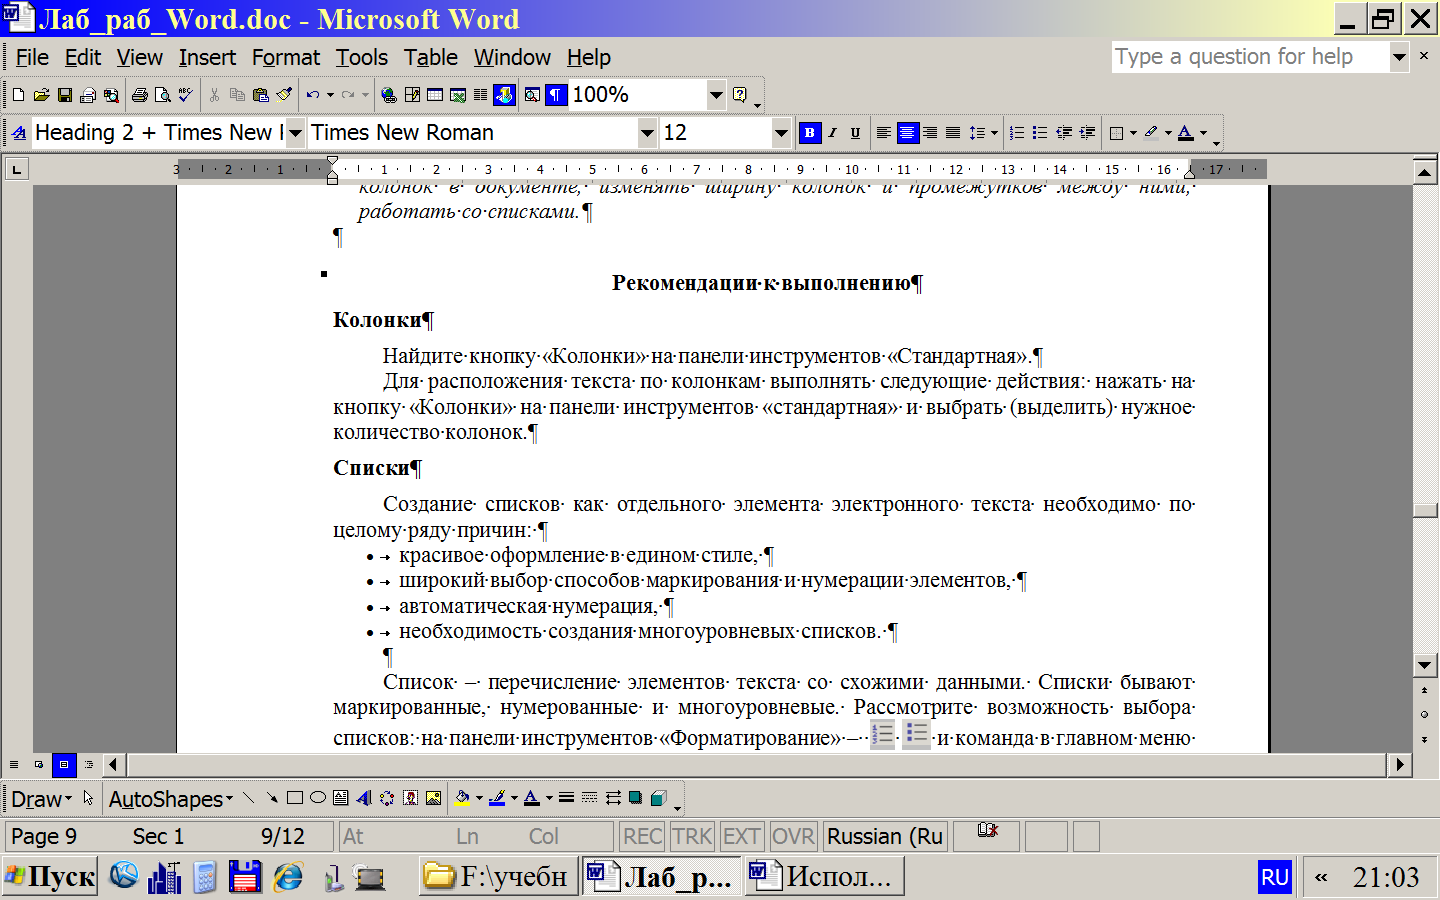
Task: Open the Format menu
Action: click(x=286, y=58)
